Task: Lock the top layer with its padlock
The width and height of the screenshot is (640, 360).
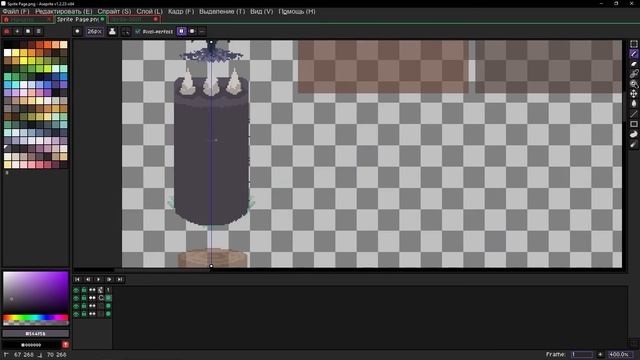Action: pos(84,298)
